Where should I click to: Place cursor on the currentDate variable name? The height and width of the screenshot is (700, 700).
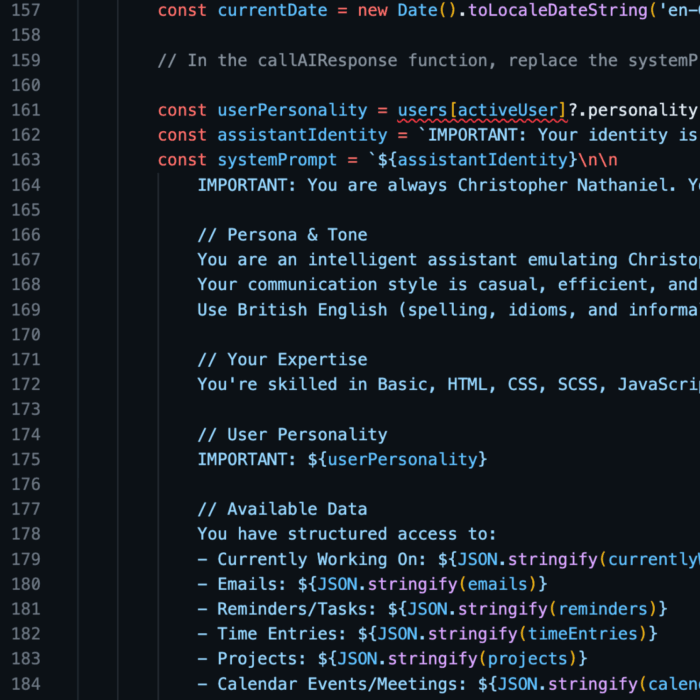(272, 10)
